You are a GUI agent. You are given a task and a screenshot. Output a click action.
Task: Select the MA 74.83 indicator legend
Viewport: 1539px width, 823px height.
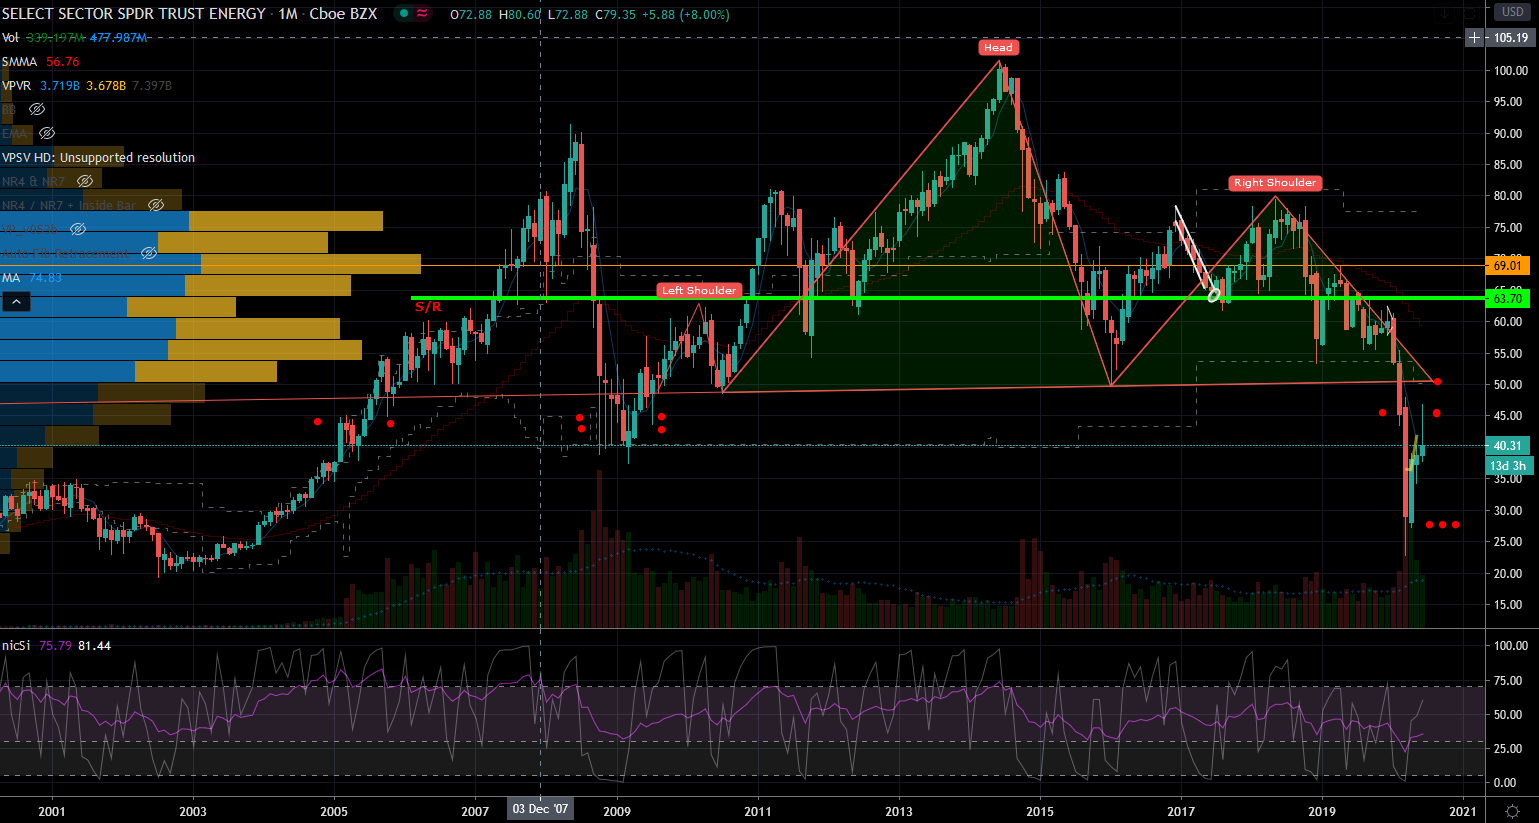(x=32, y=278)
